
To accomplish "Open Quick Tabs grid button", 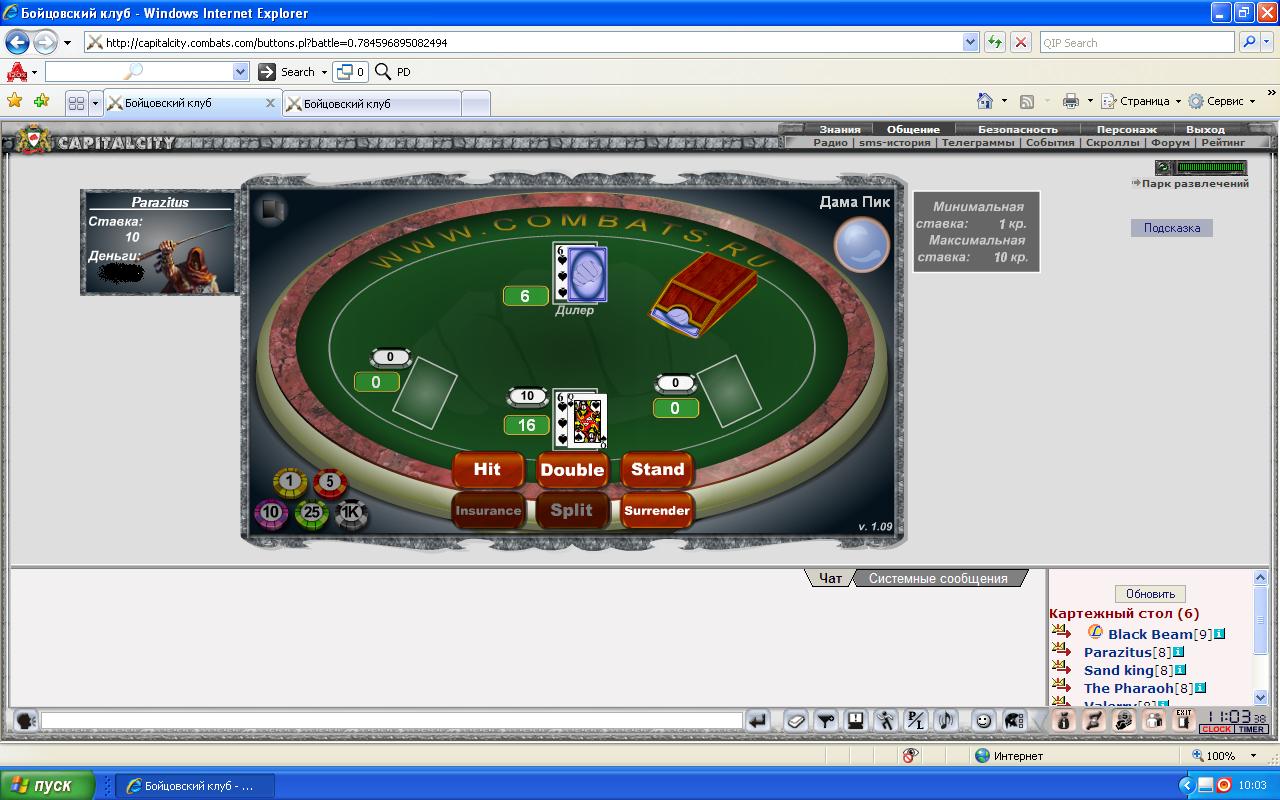I will pos(76,103).
